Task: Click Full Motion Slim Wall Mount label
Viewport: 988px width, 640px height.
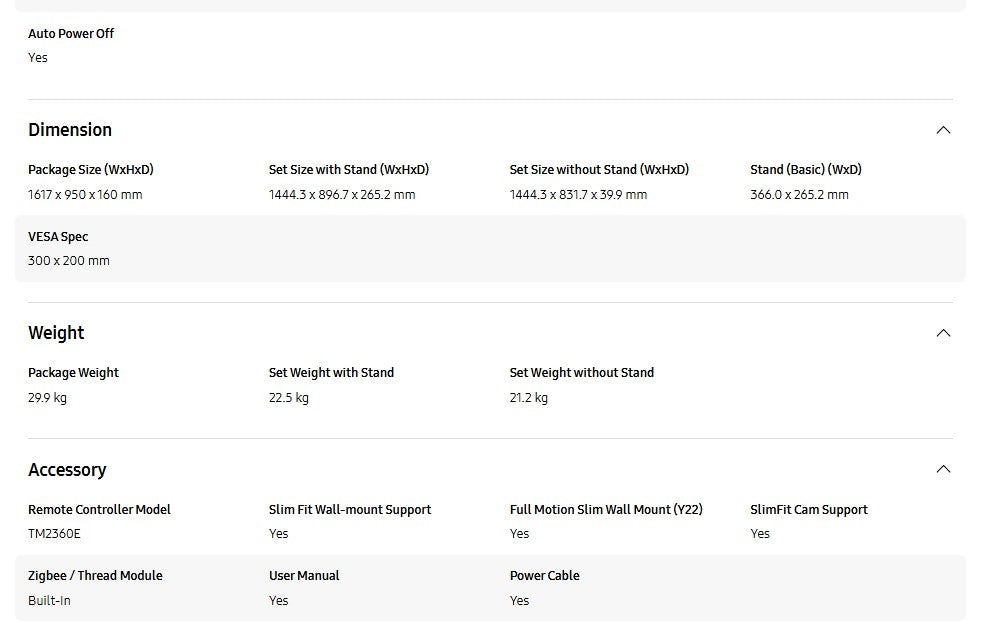Action: click(606, 510)
